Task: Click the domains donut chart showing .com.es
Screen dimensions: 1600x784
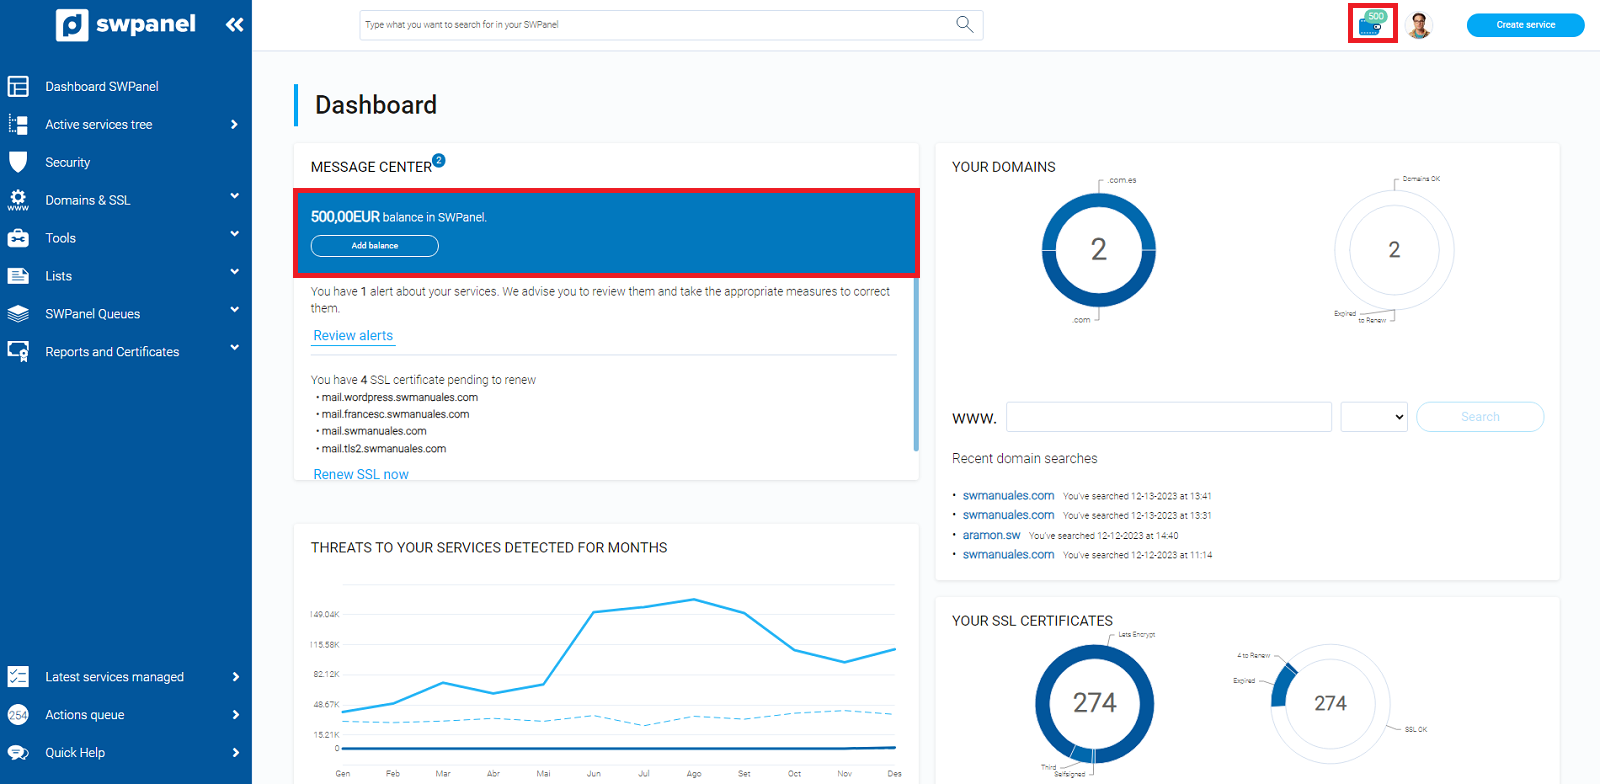Action: pyautogui.click(x=1099, y=250)
